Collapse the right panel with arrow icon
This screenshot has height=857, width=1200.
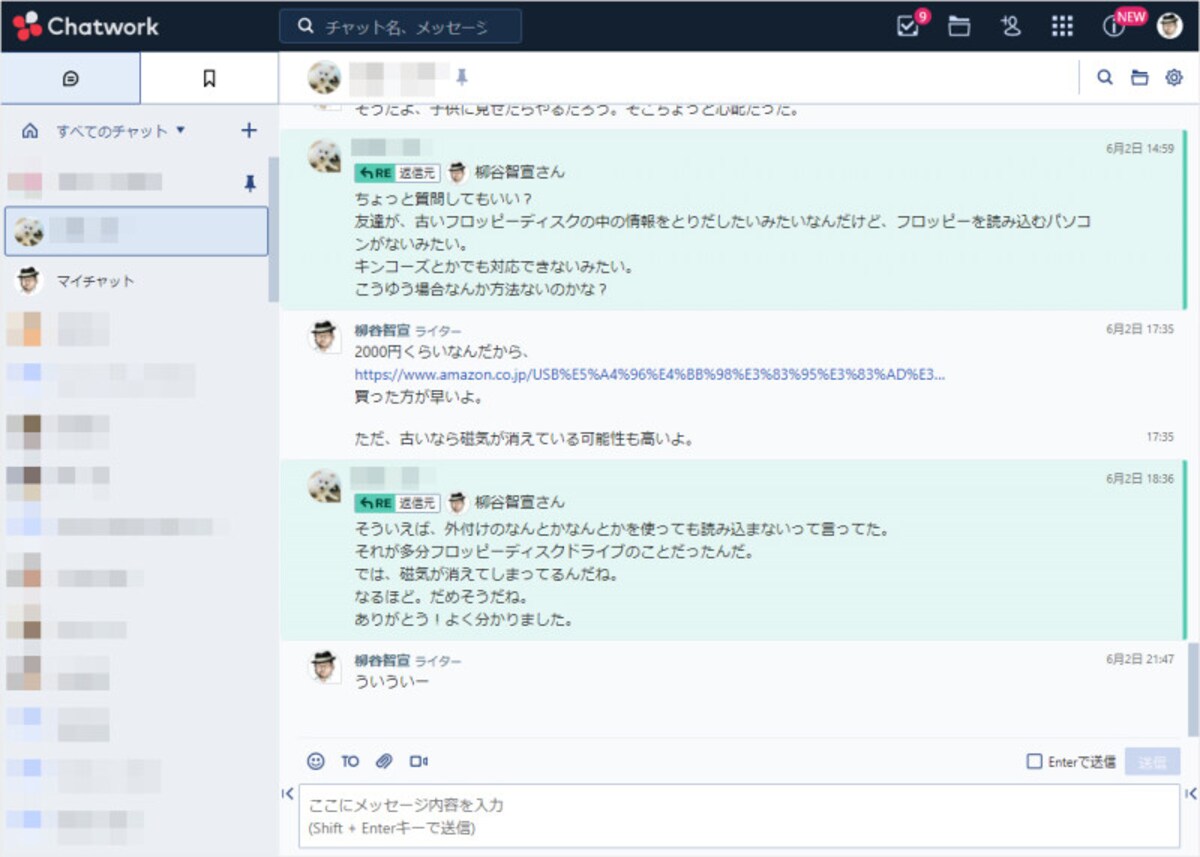click(1191, 793)
